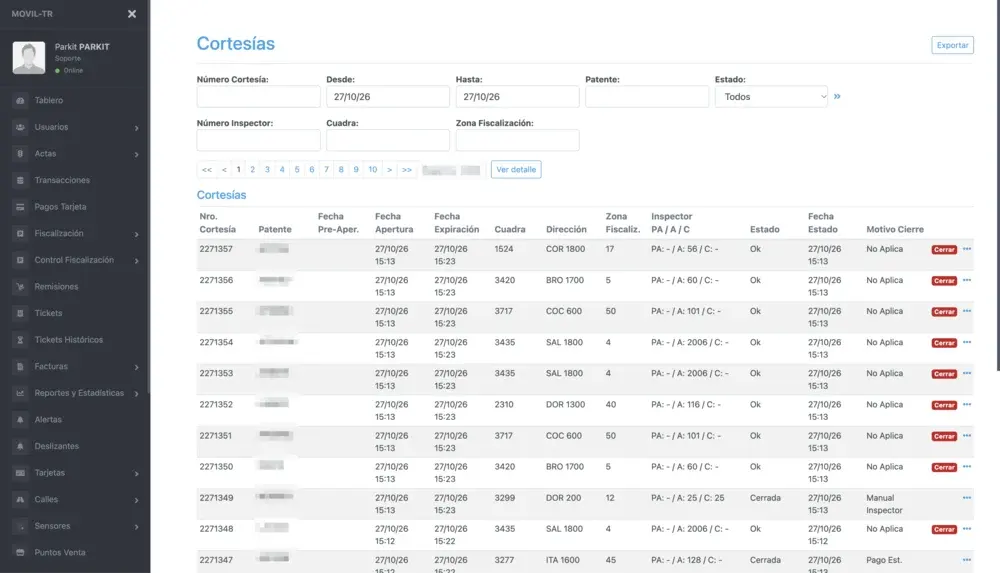This screenshot has height=573, width=1000.
Task: Close cortesía 2271351 with Cerrar button
Action: tap(944, 436)
